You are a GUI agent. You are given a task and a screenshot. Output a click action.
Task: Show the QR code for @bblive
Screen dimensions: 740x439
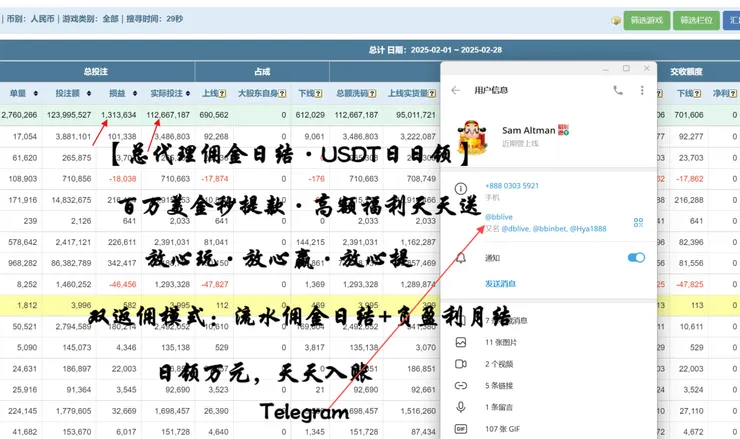click(639, 222)
